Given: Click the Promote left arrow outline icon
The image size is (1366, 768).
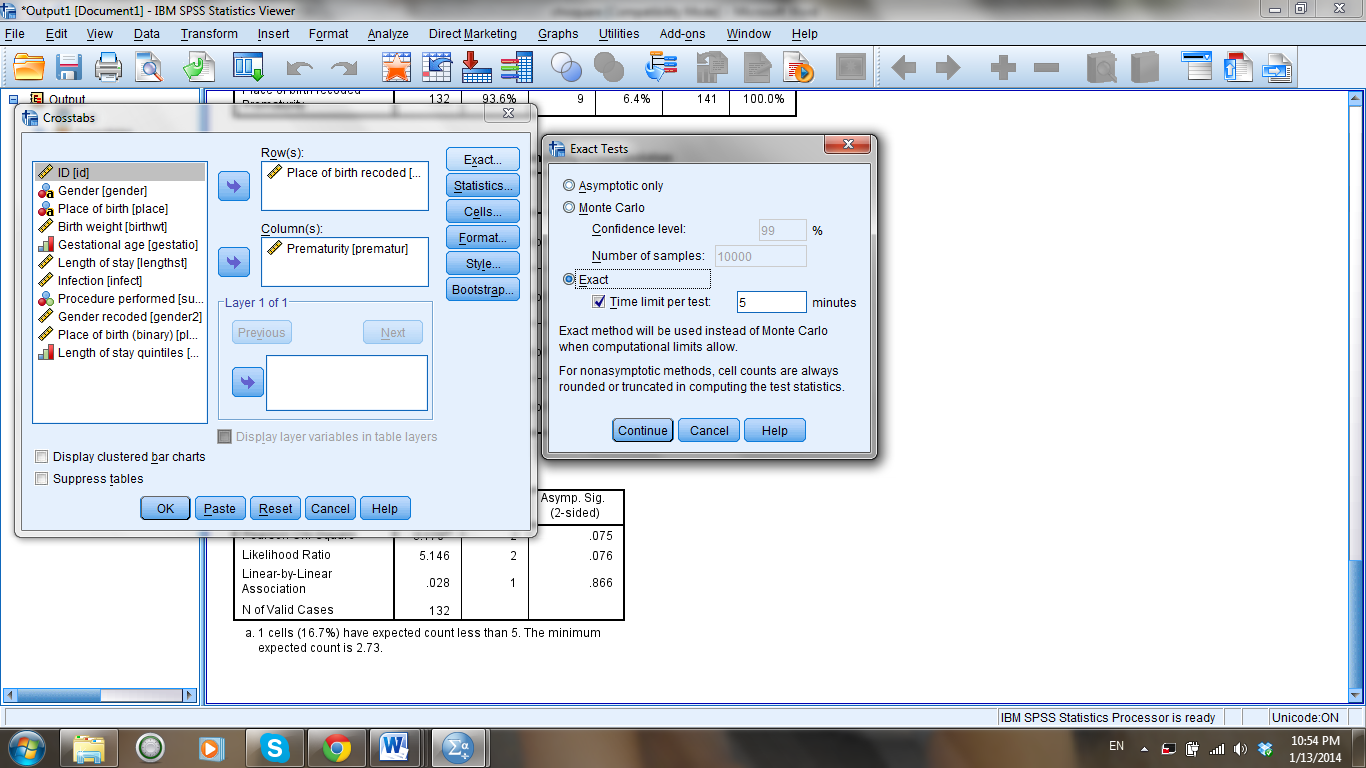Looking at the screenshot, I should (904, 68).
